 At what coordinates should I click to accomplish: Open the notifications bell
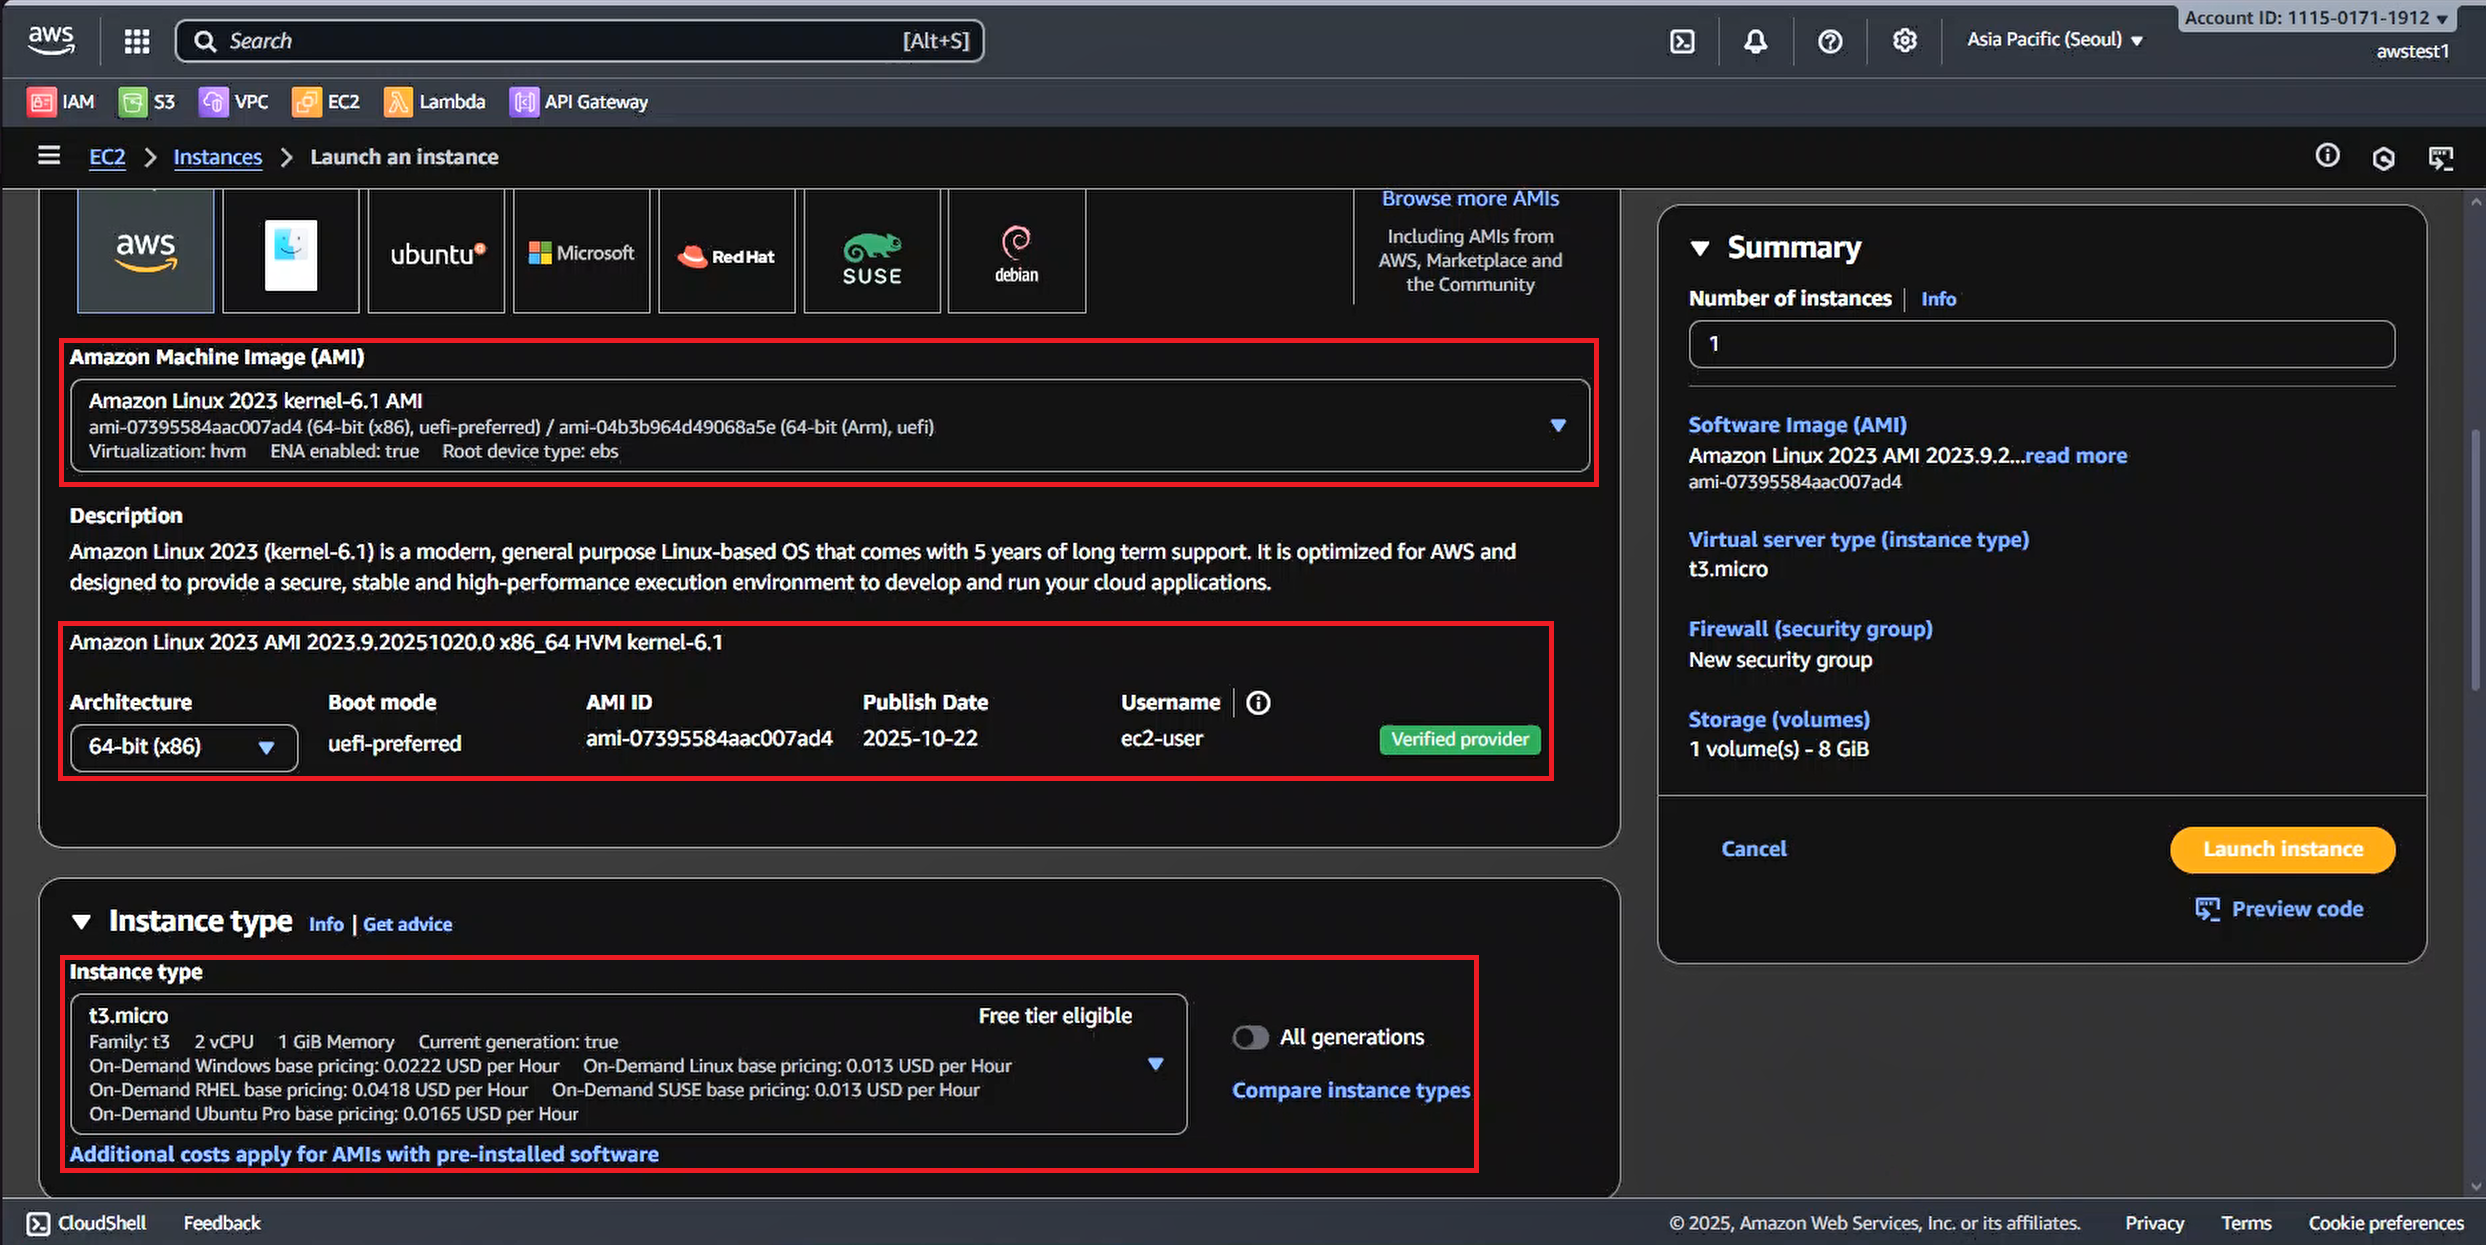[x=1755, y=41]
